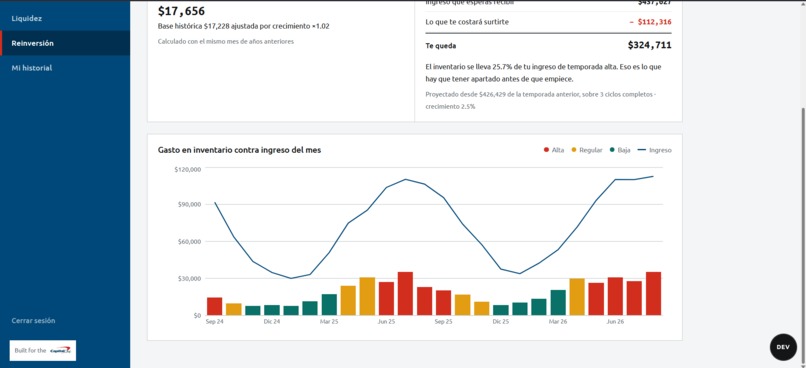The height and width of the screenshot is (368, 806).
Task: Click 'El inventario se lleva 25.7%' paragraph
Action: [543, 73]
